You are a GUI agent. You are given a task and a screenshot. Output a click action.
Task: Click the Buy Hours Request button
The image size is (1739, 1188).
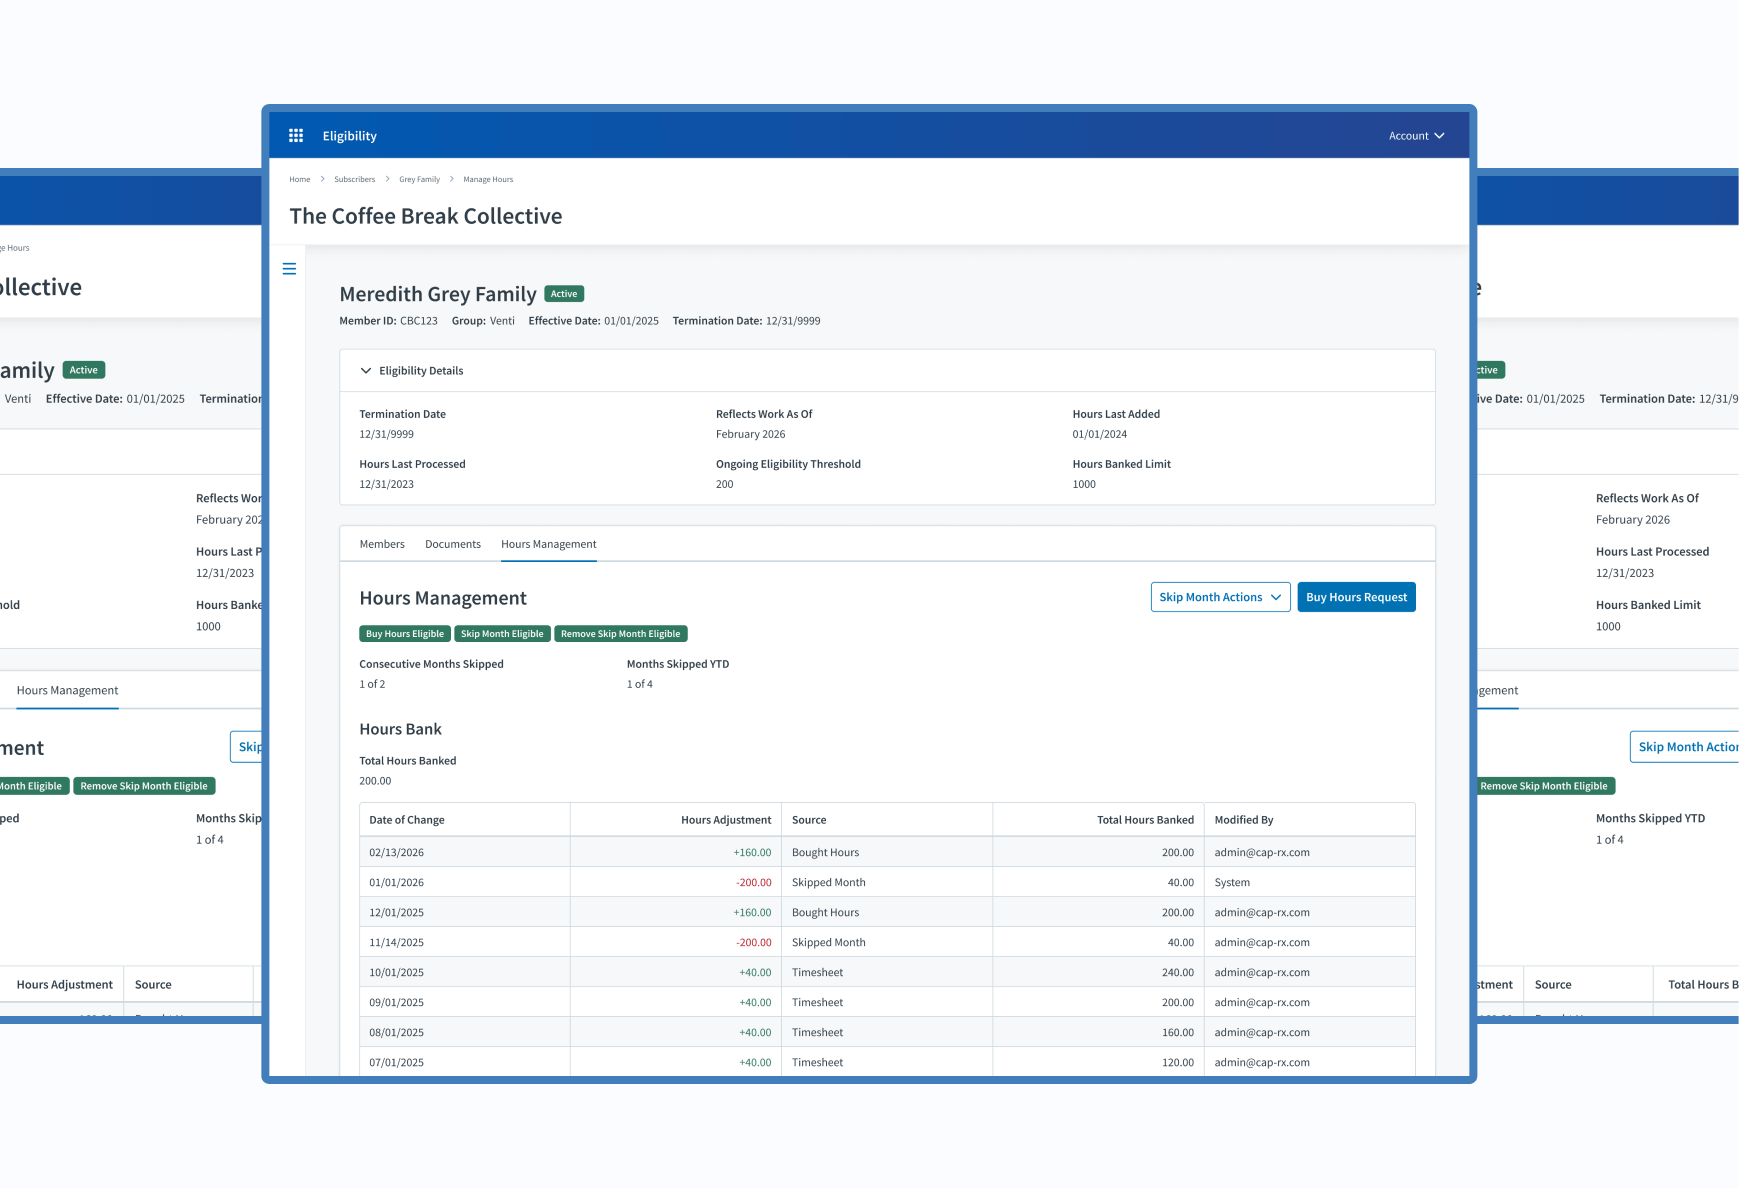[1356, 597]
